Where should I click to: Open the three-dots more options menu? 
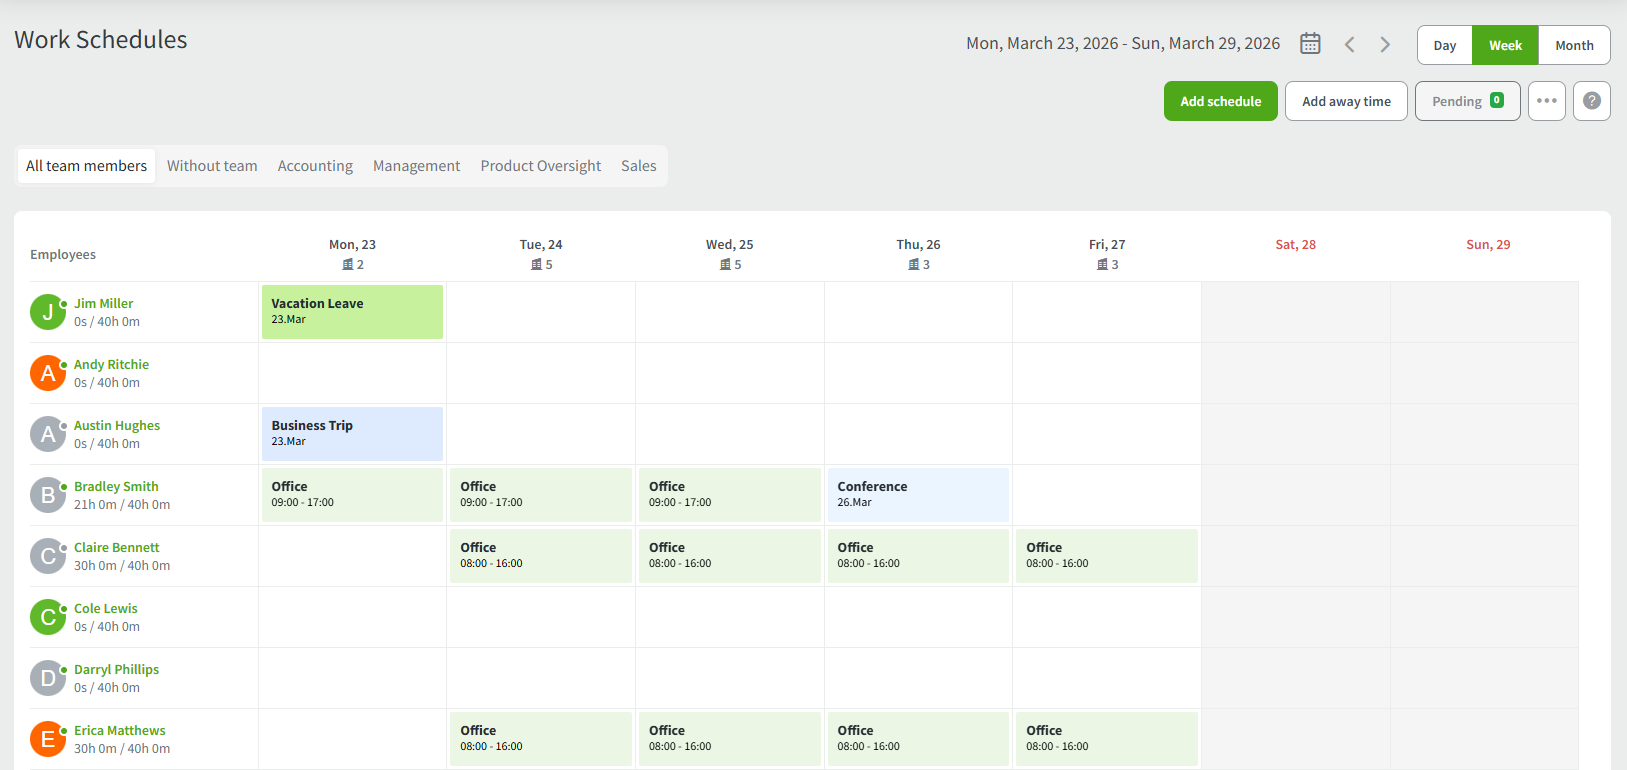(x=1546, y=101)
